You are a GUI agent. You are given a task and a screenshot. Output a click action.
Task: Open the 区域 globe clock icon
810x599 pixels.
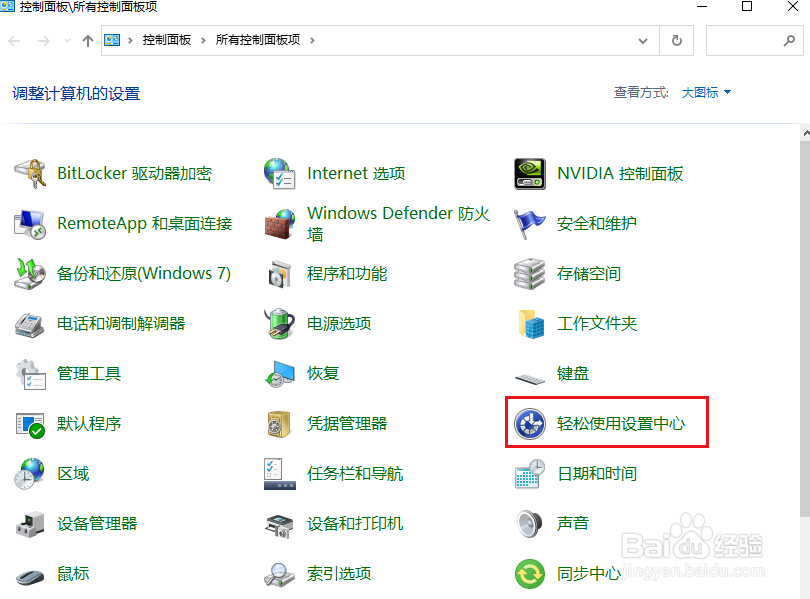30,474
